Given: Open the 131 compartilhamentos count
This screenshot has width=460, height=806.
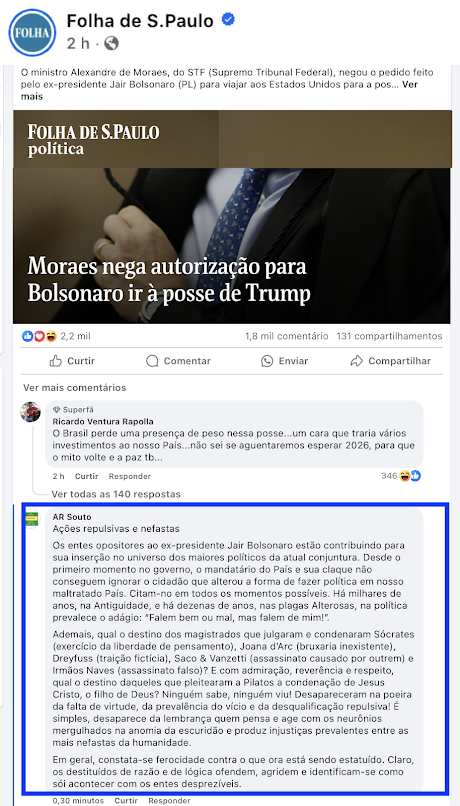Looking at the screenshot, I should coord(389,336).
